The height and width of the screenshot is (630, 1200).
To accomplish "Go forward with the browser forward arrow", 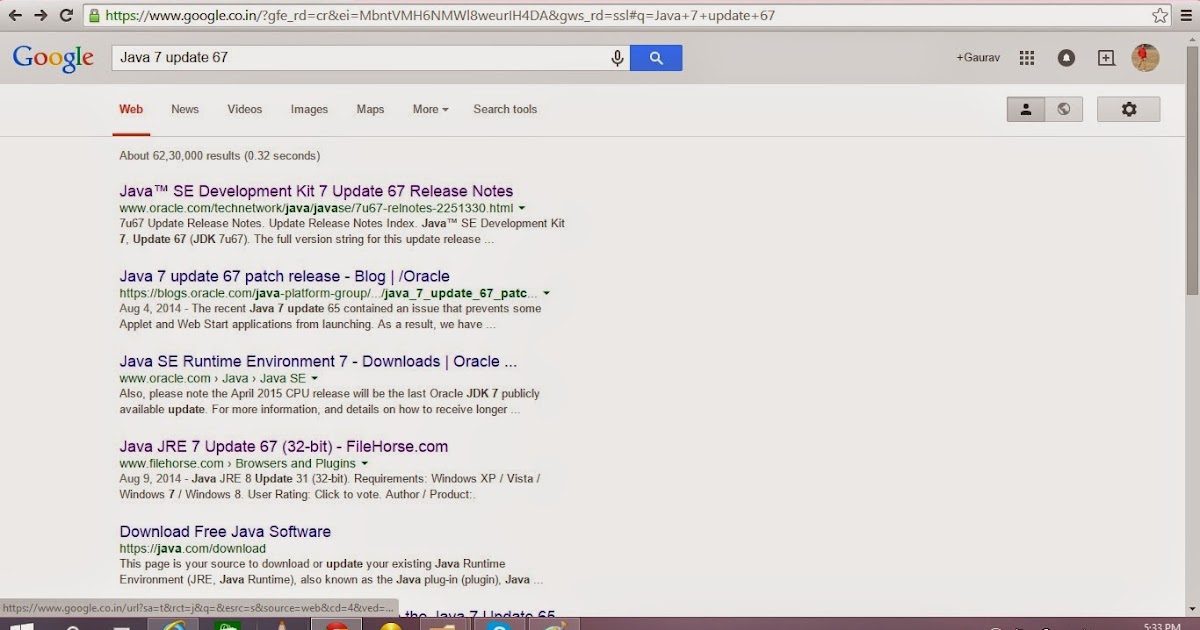I will [40, 15].
